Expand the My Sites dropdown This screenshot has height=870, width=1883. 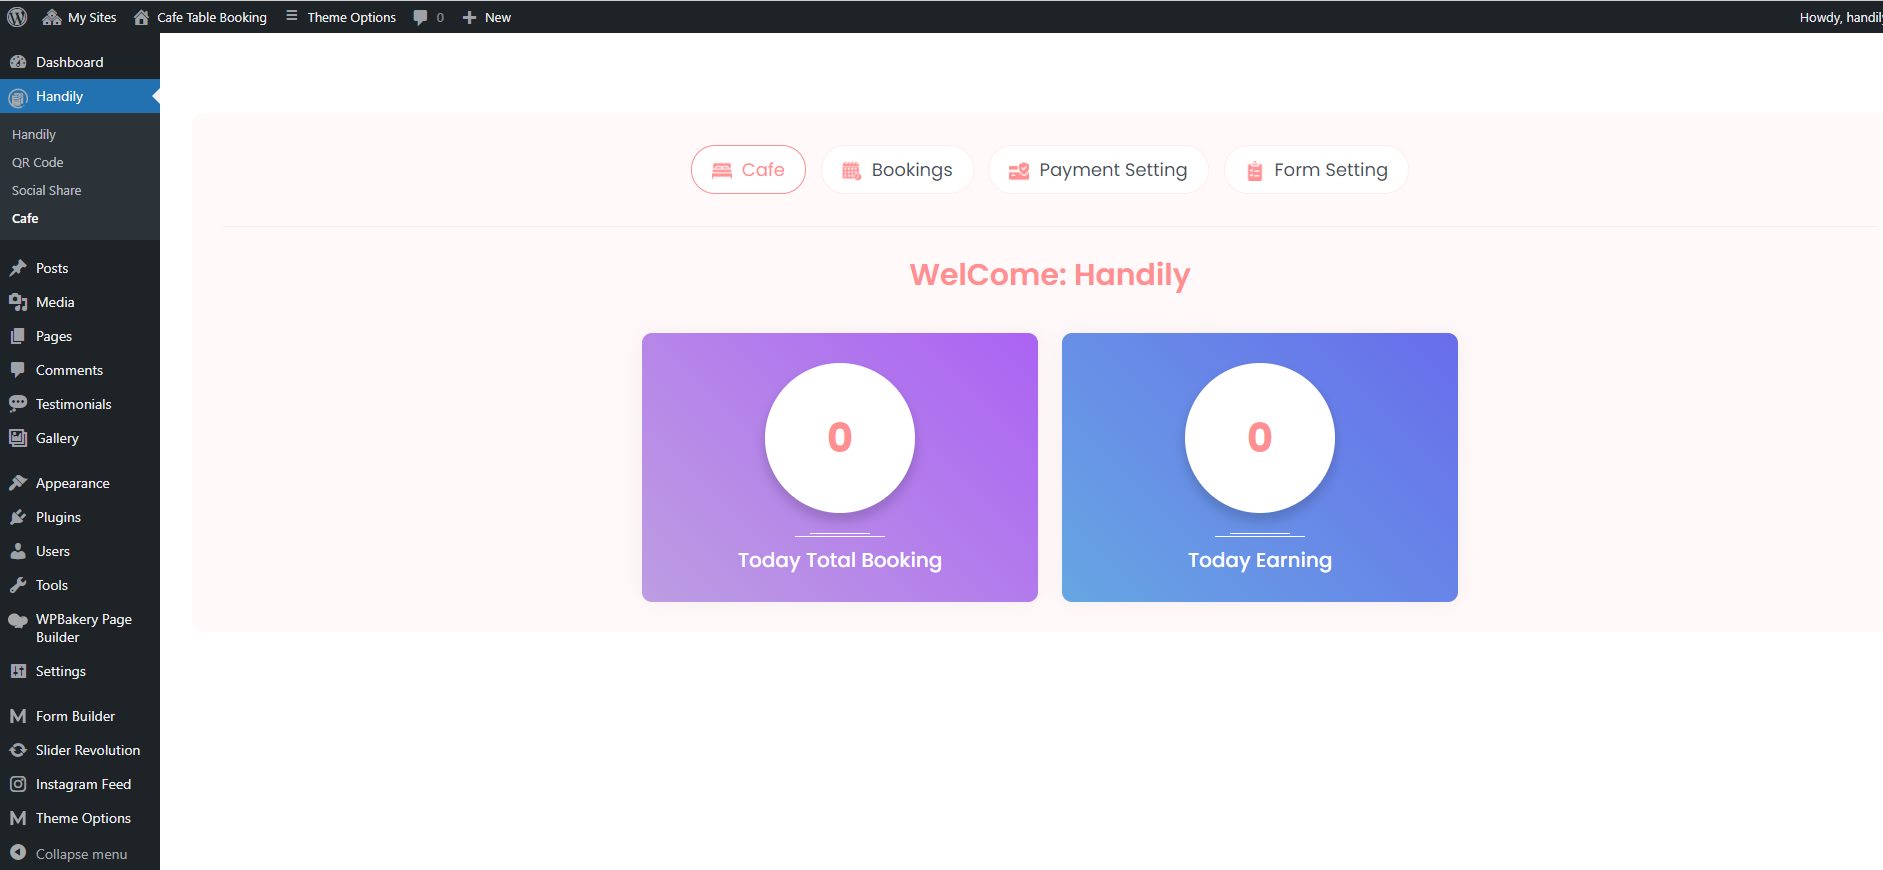click(x=80, y=17)
